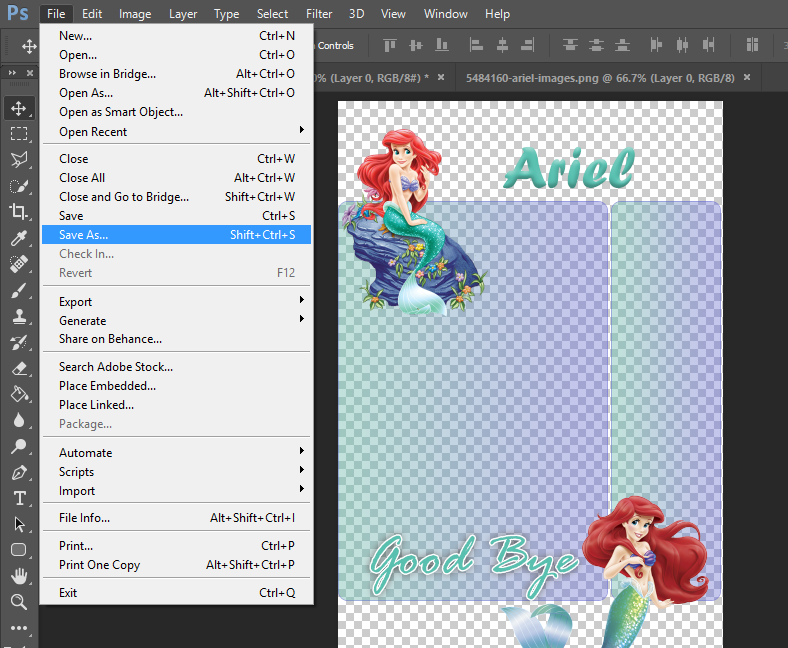
Task: Open the Layer menu
Action: point(183,14)
